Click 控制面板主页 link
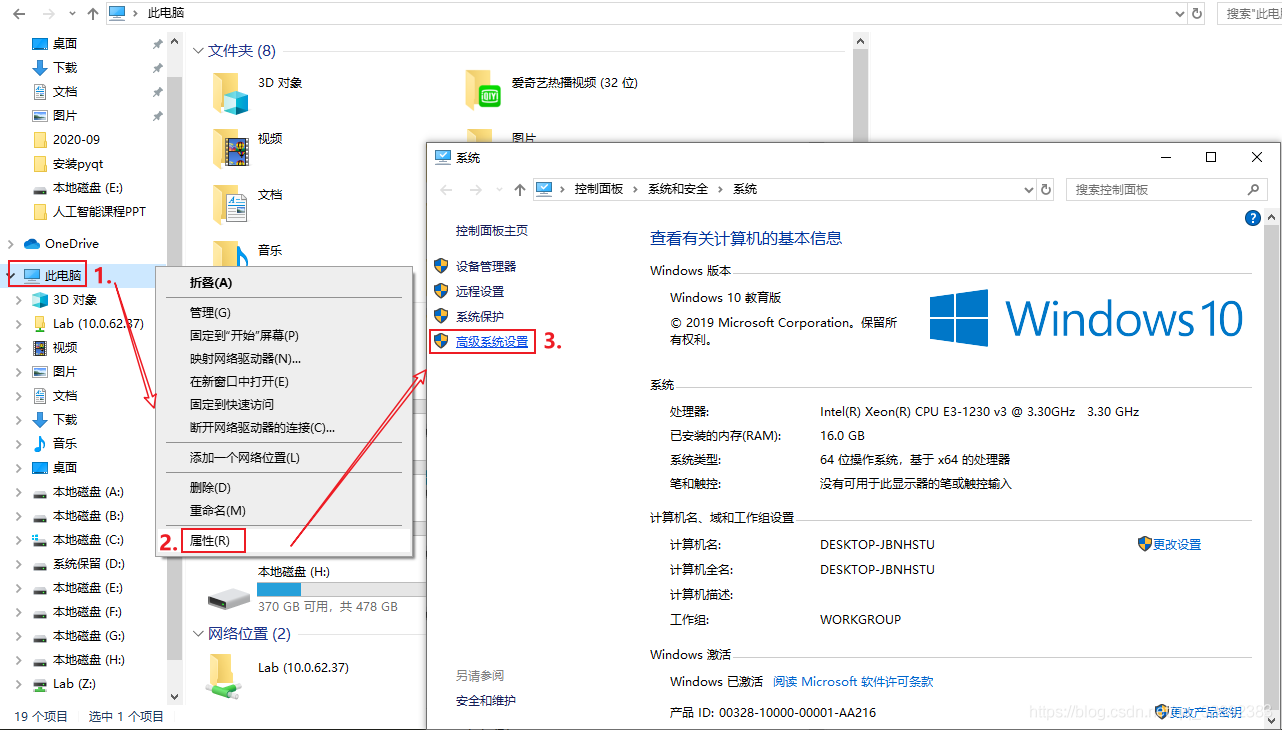The width and height of the screenshot is (1282, 730). pos(492,230)
